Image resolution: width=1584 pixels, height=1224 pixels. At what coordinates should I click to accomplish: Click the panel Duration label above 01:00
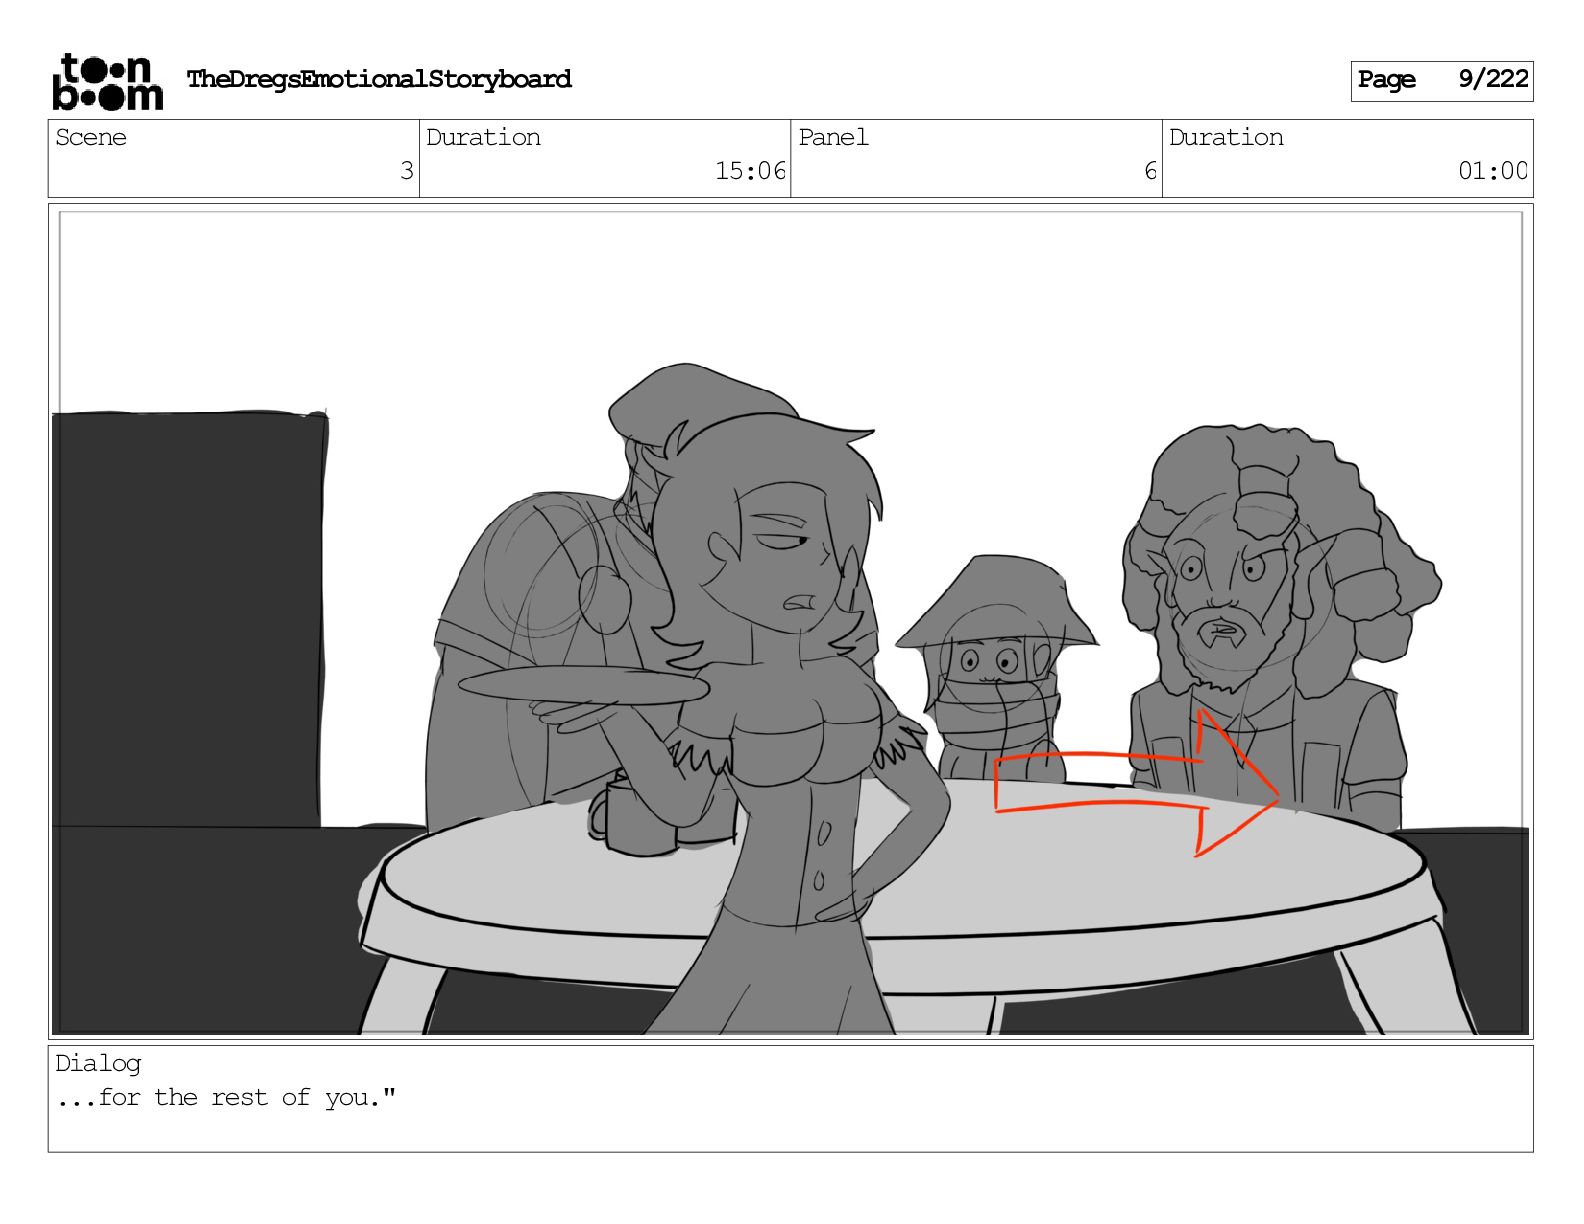tap(1226, 137)
